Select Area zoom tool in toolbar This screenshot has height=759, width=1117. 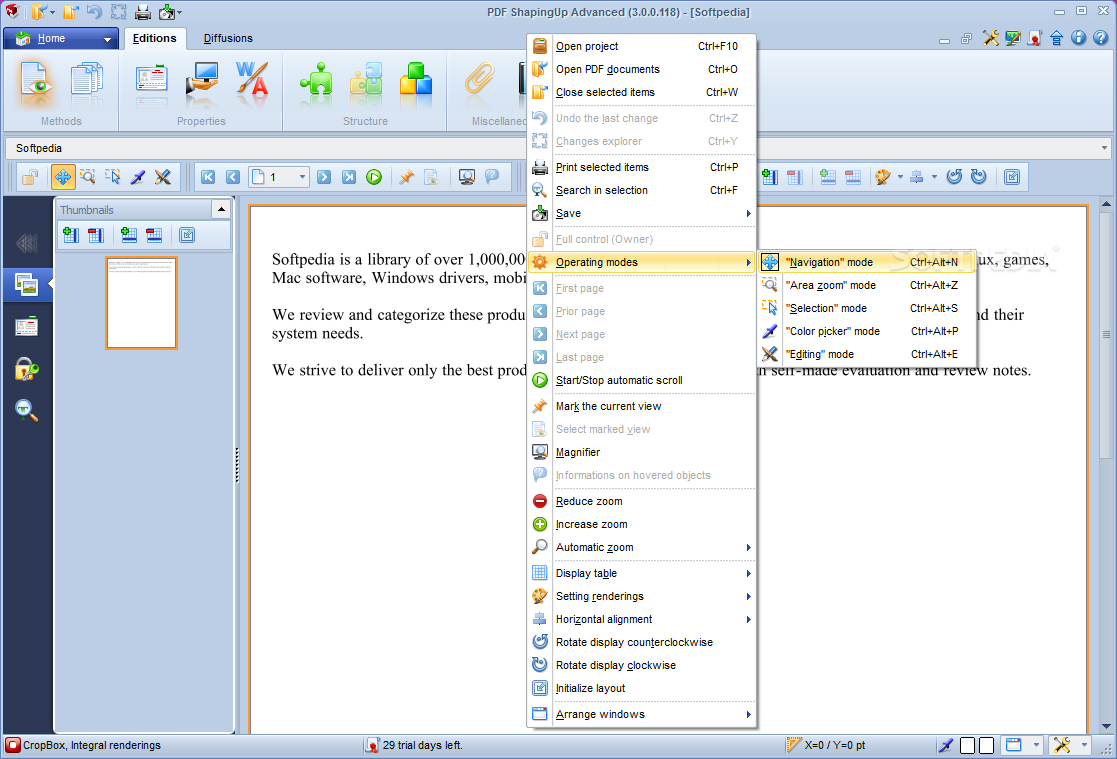88,177
